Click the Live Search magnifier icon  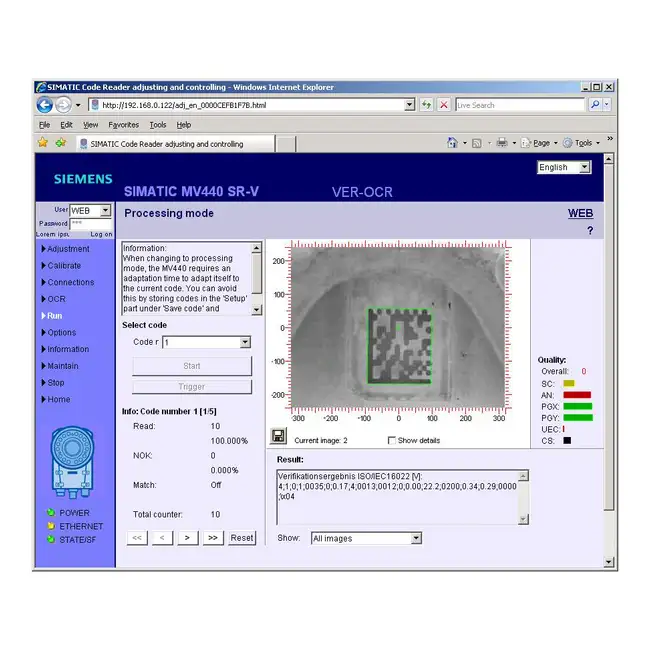pyautogui.click(x=595, y=105)
